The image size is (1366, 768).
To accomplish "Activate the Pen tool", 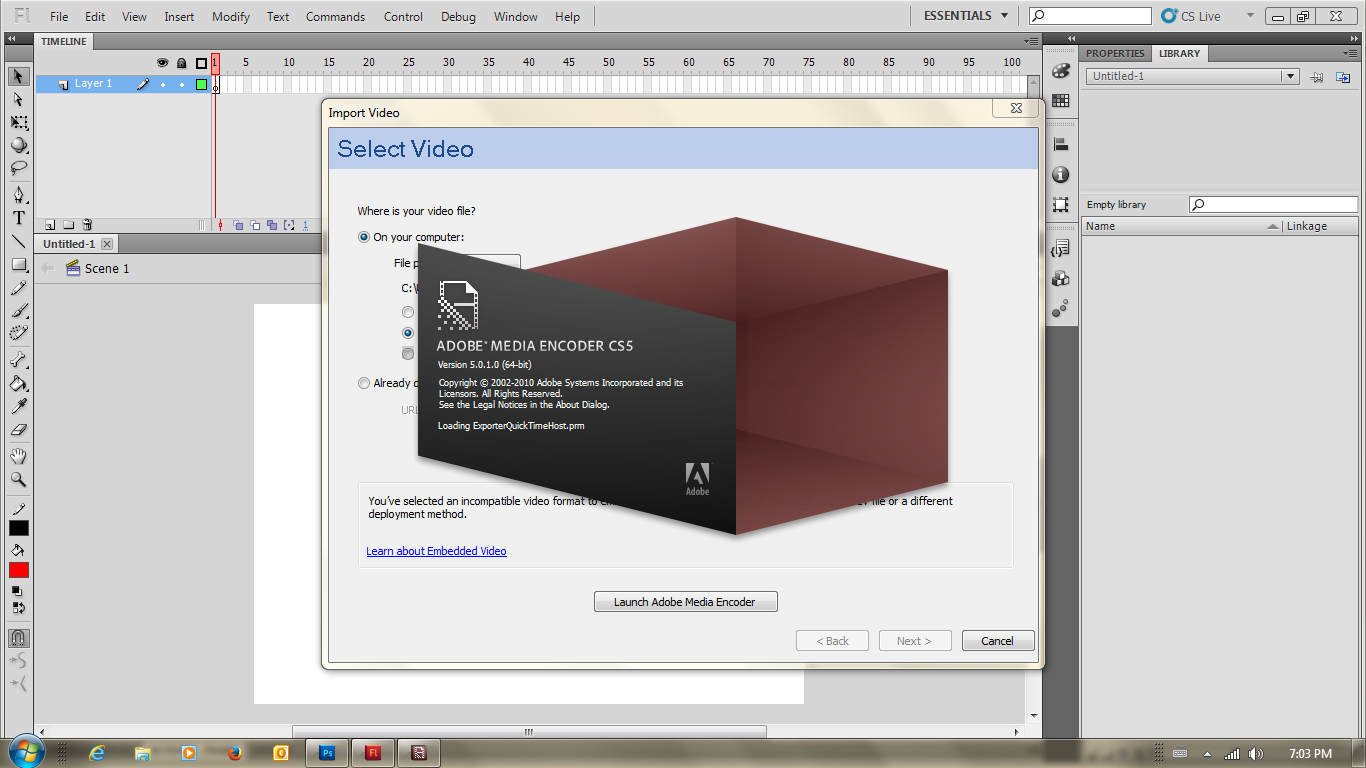I will coord(19,194).
